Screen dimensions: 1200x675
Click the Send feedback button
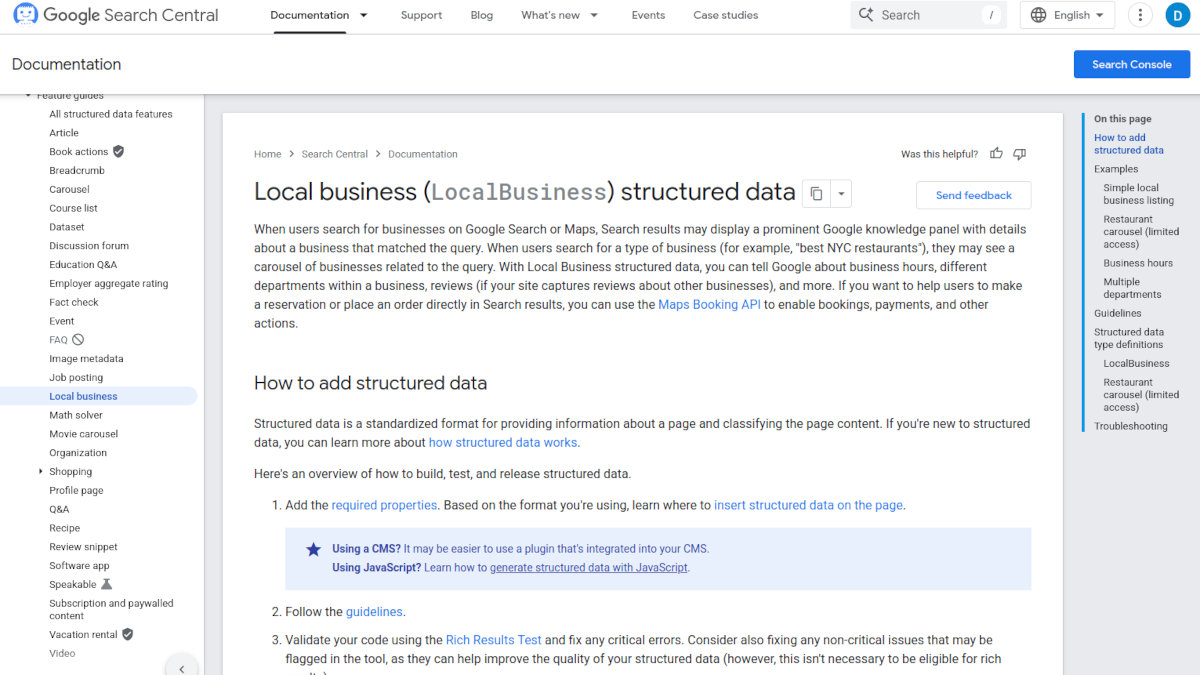coord(974,195)
